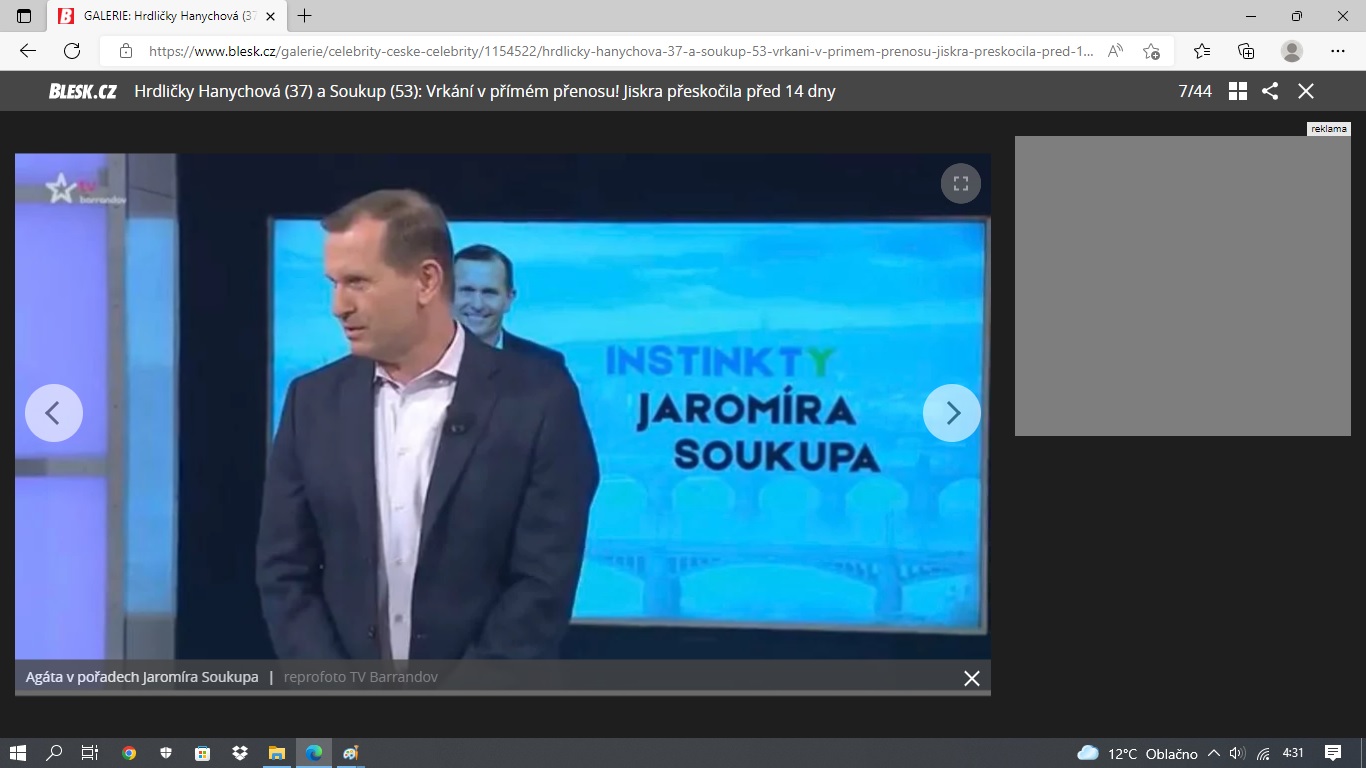Open the clock showing 4:31
The image size is (1366, 768).
[1293, 753]
